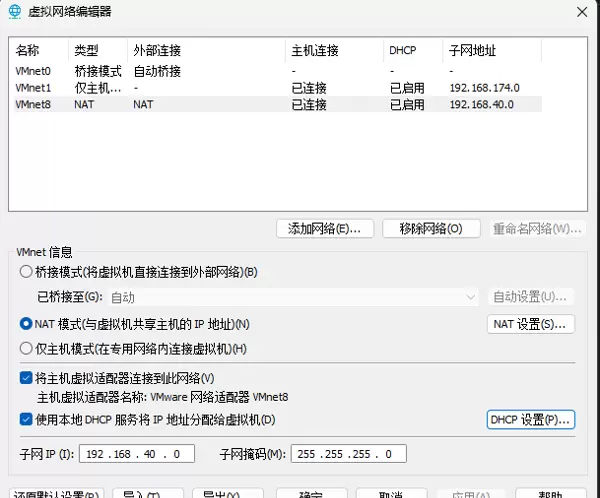Select 桥接模式 radio button
Image resolution: width=600 pixels, height=498 pixels.
[26, 272]
